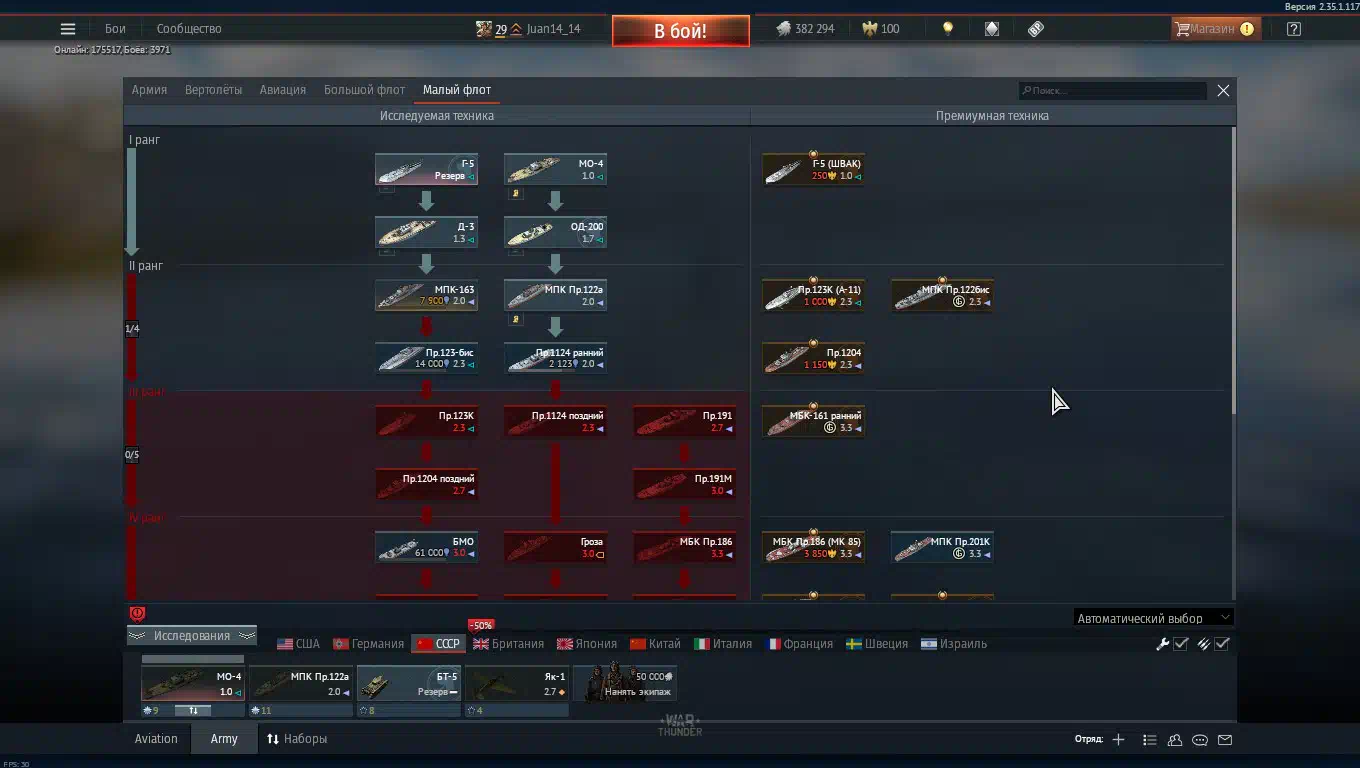Choose the США nation
Image resolution: width=1360 pixels, height=768 pixels.
pyautogui.click(x=298, y=644)
